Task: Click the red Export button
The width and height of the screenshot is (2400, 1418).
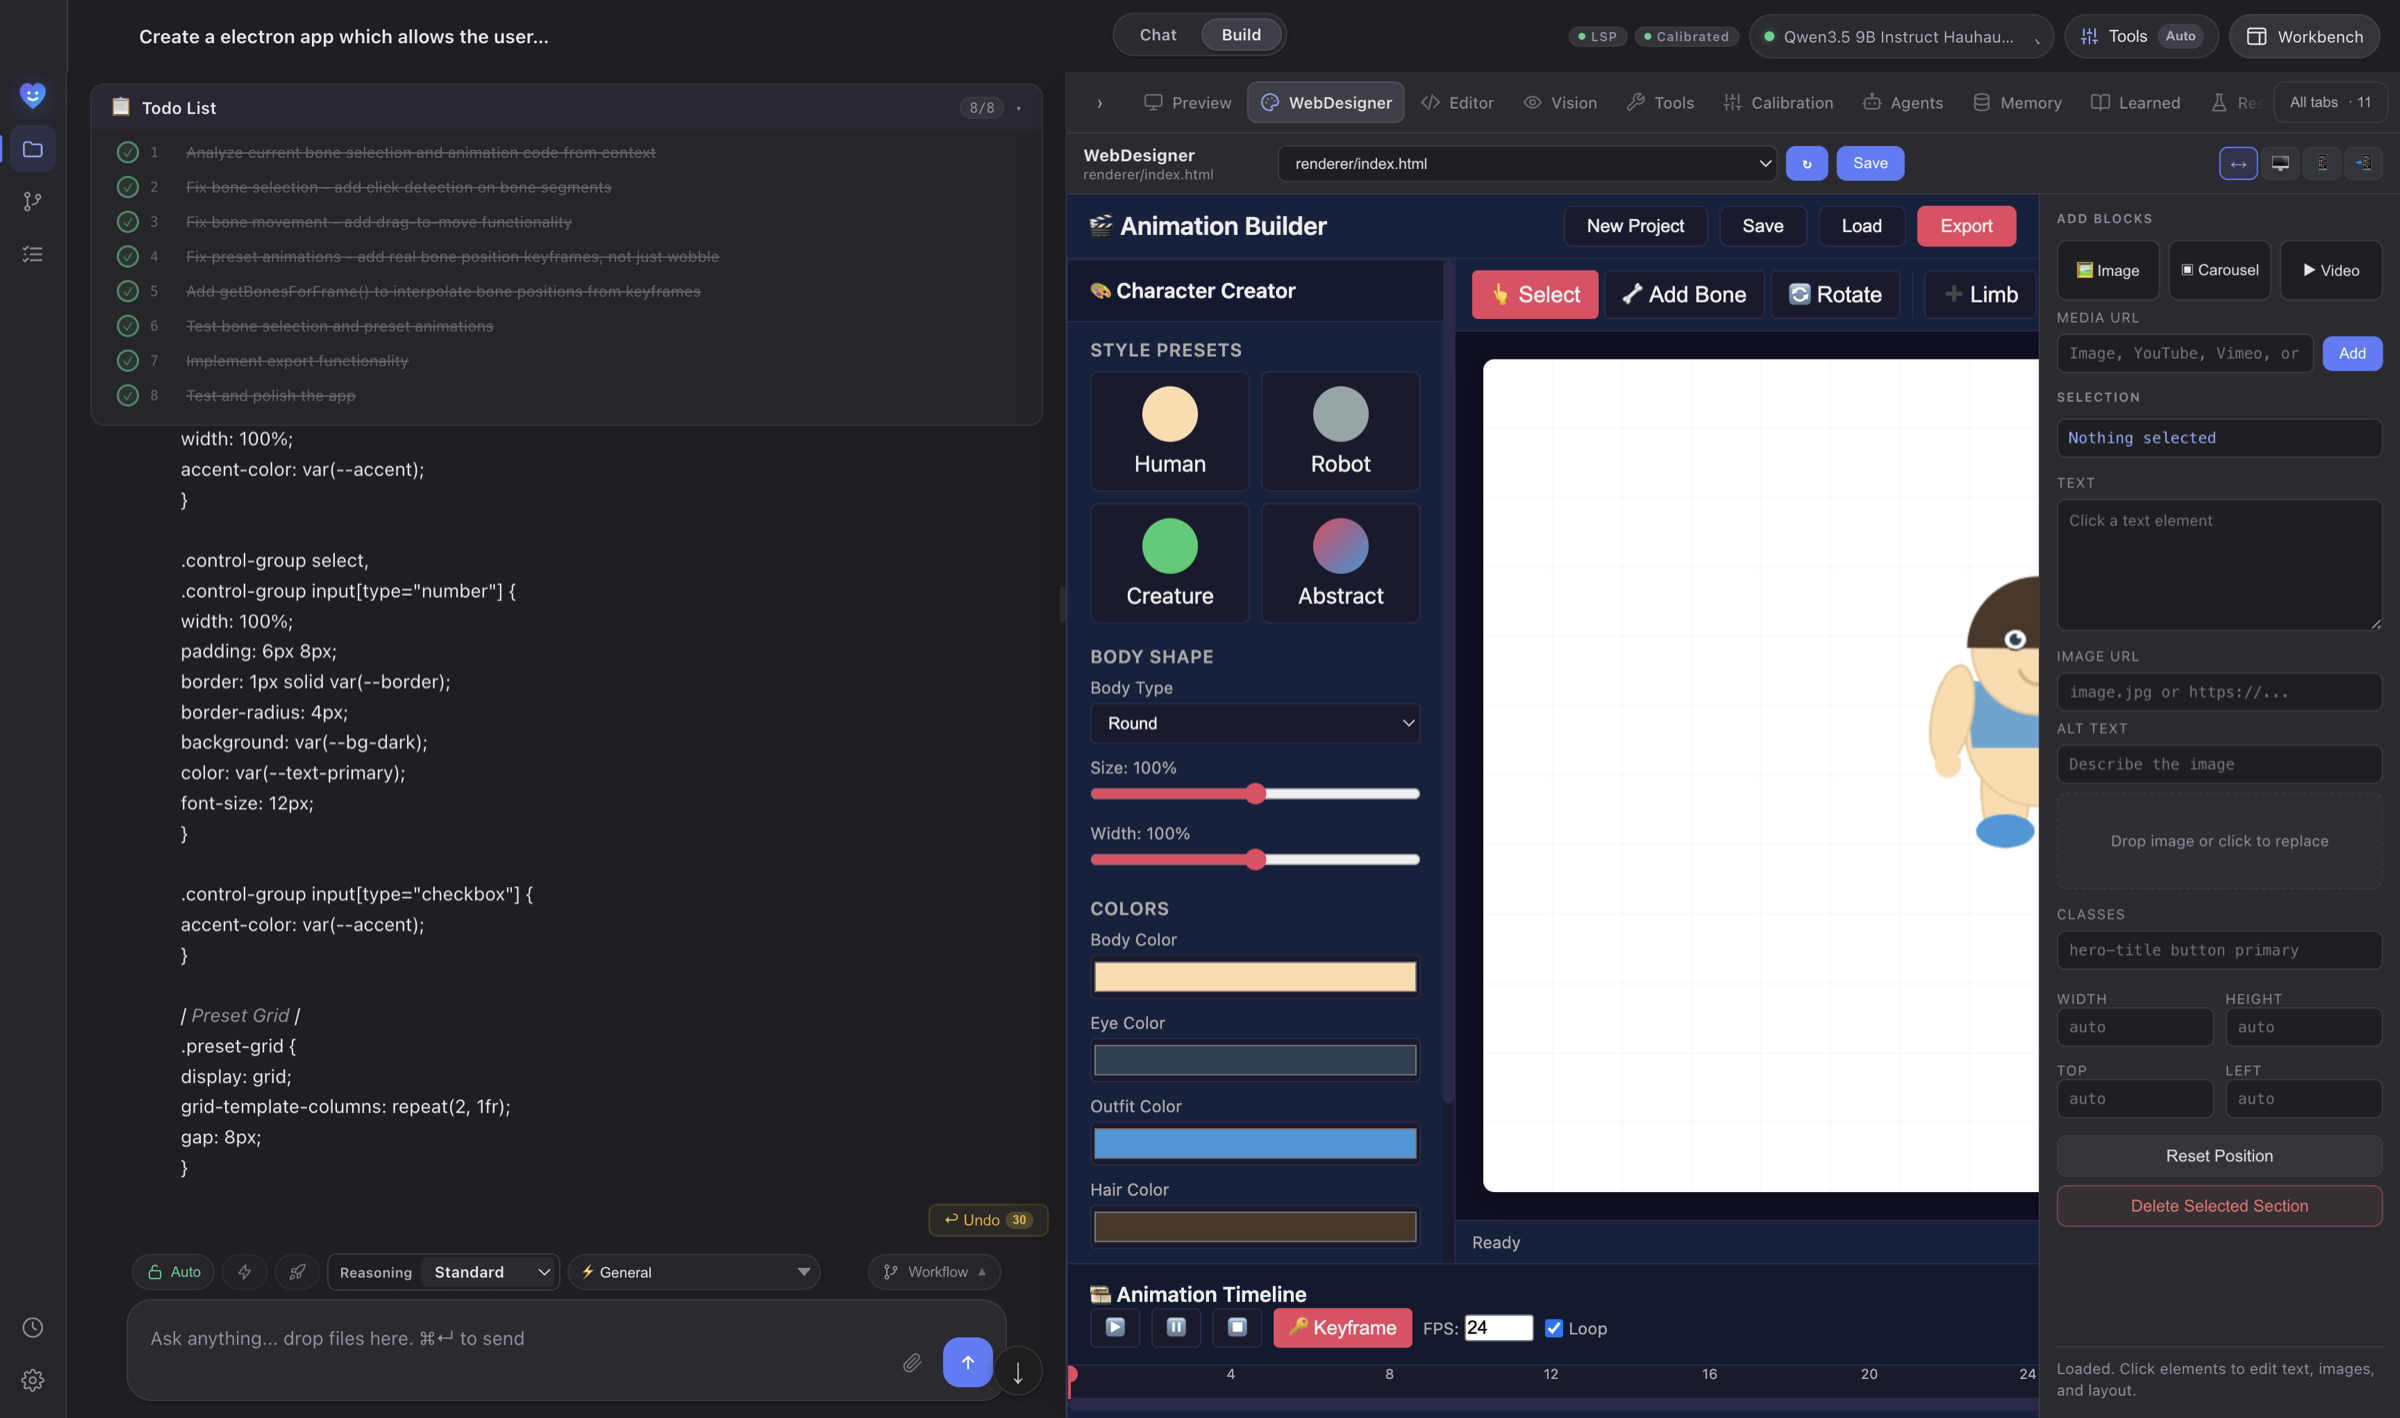Action: [x=1966, y=226]
